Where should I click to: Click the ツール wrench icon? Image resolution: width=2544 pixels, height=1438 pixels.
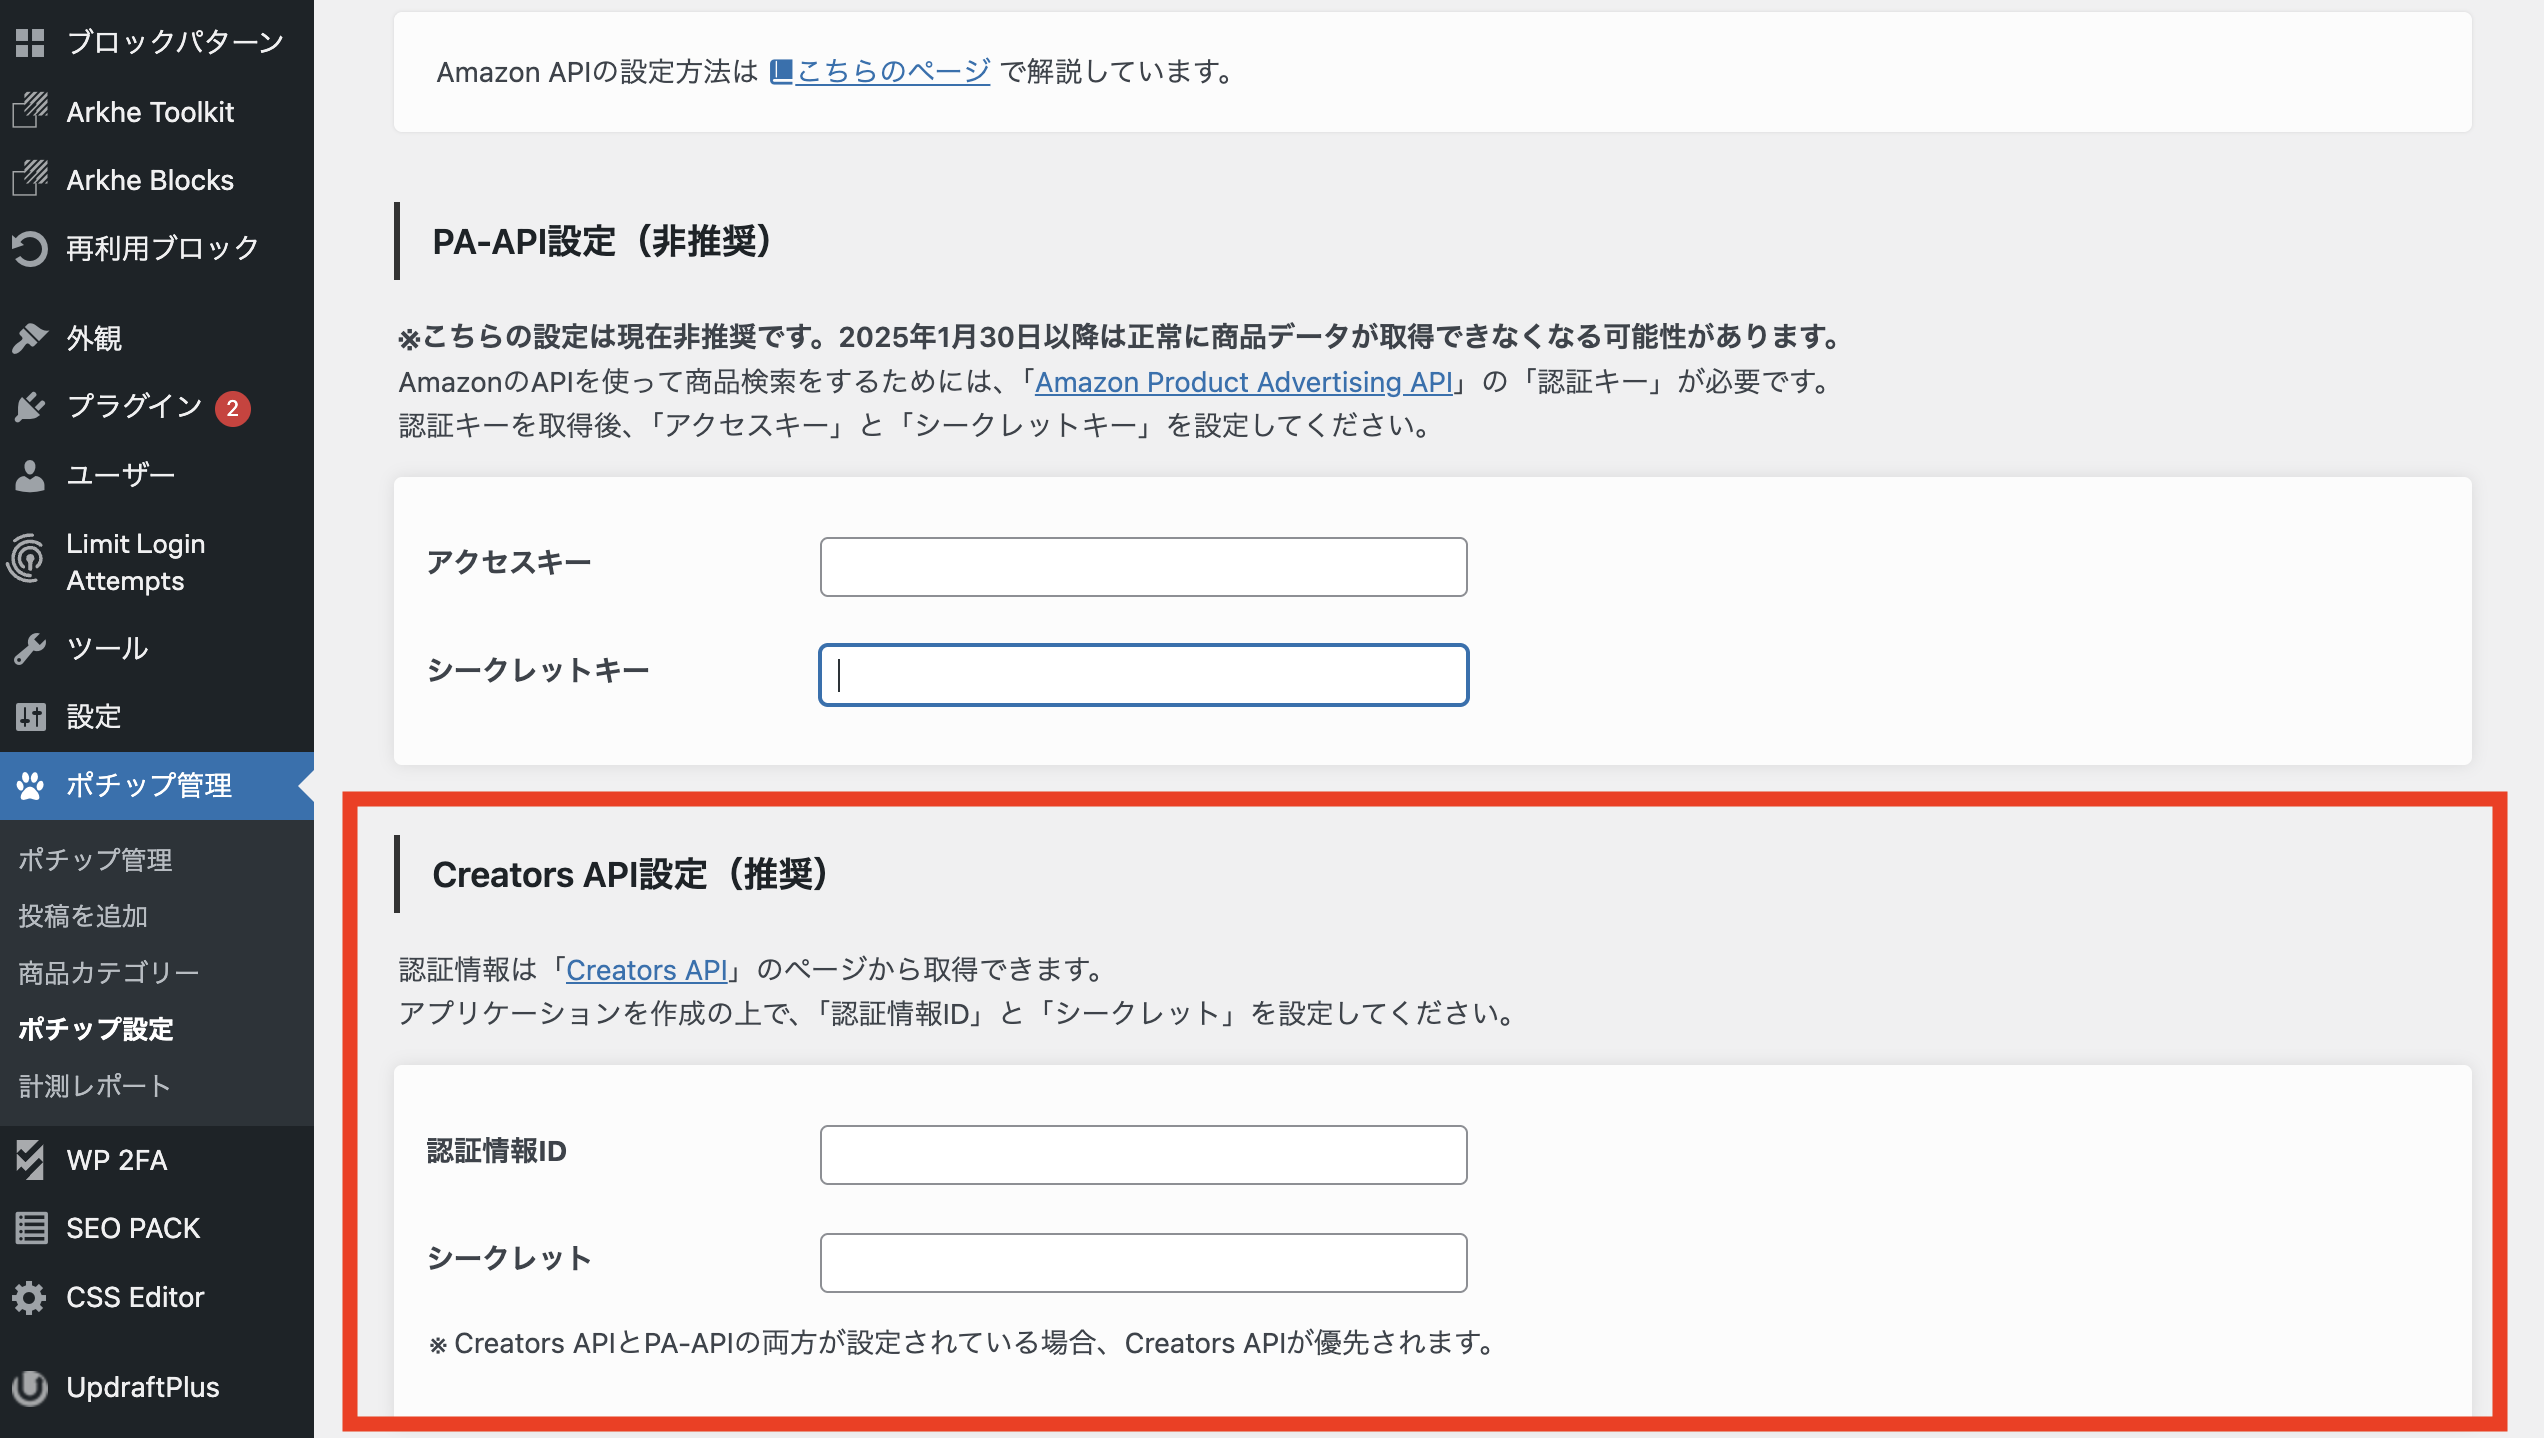(x=30, y=648)
